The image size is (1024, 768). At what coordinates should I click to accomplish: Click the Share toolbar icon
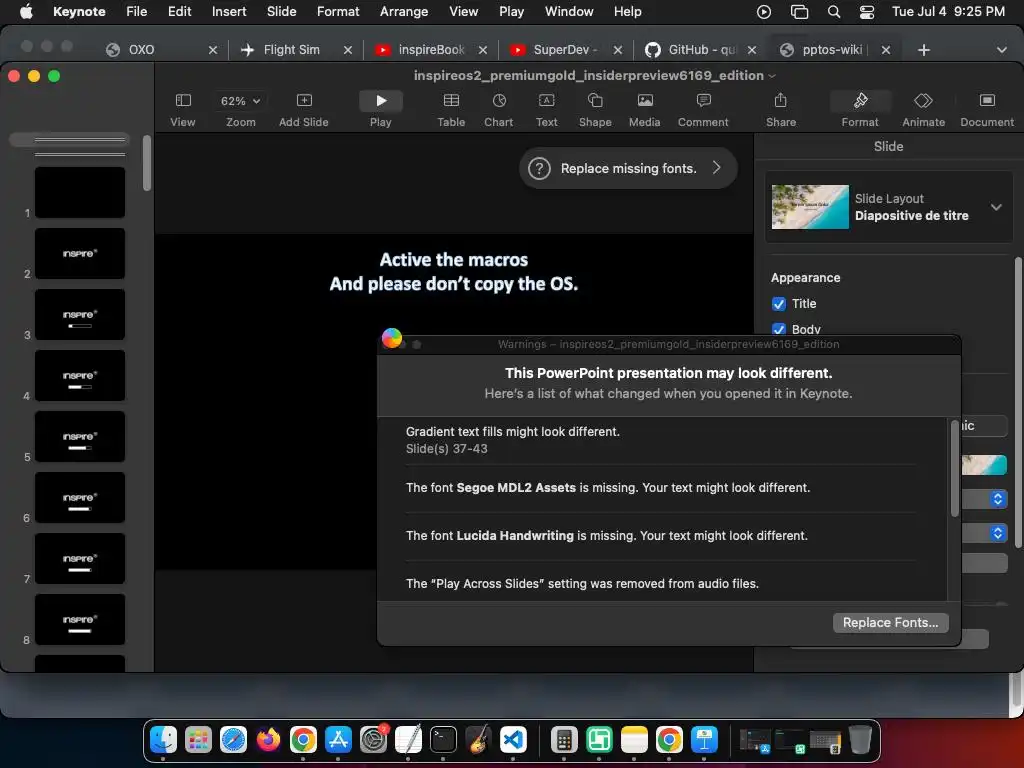coord(780,101)
